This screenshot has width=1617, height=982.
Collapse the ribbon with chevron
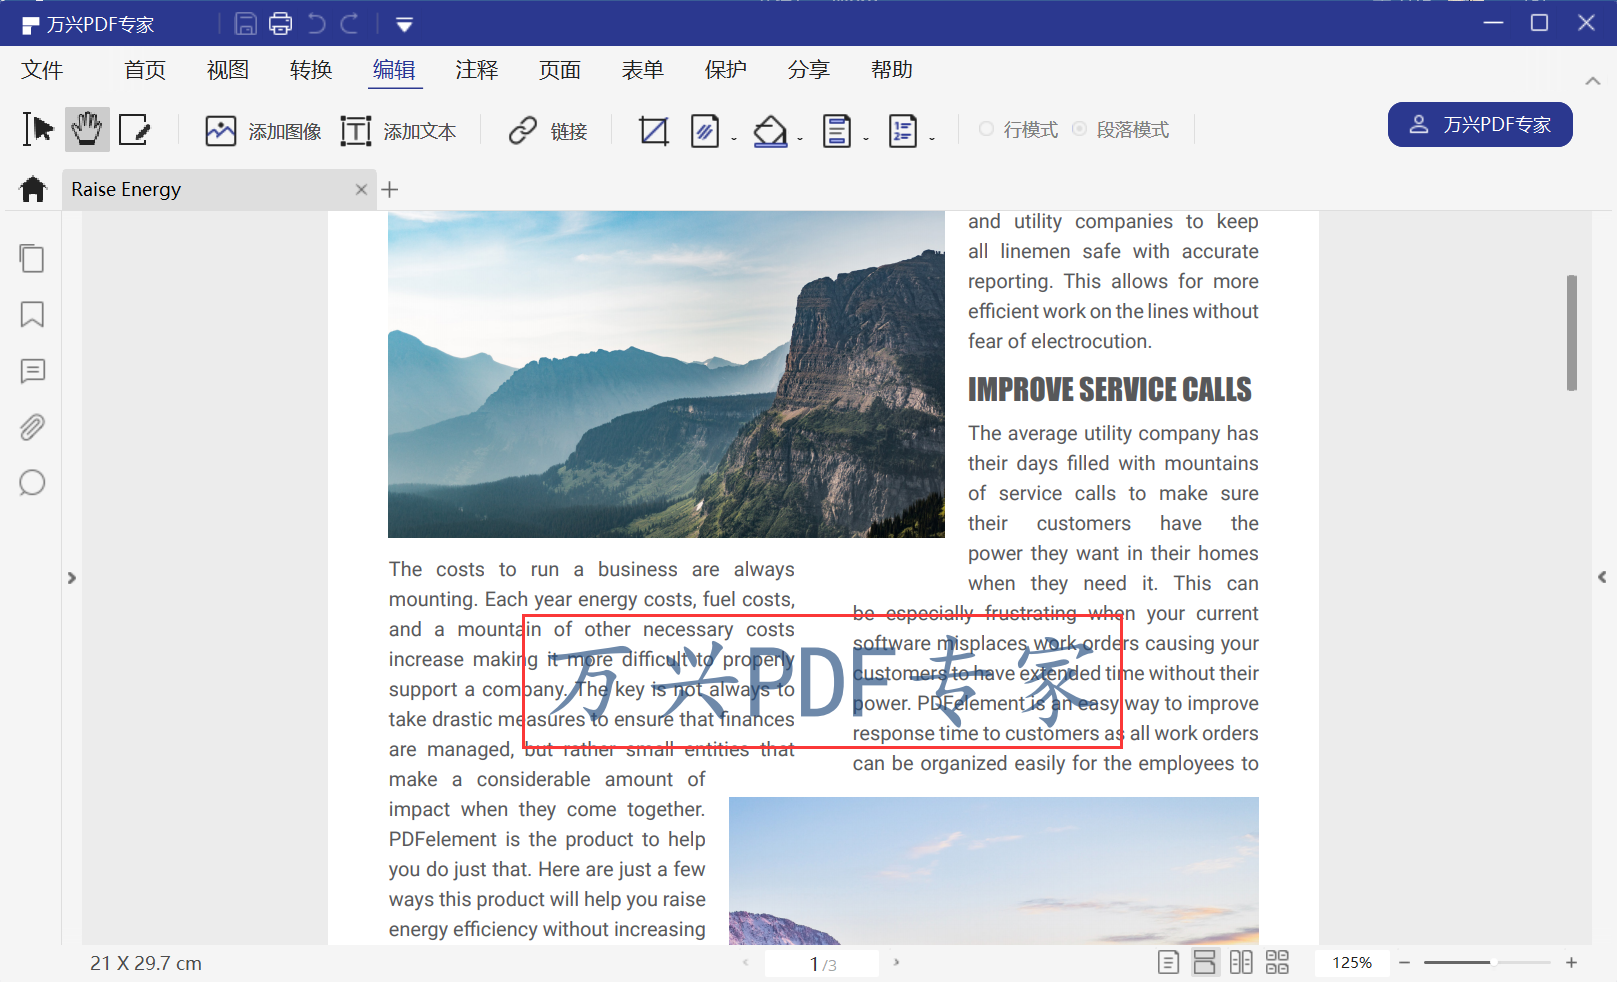click(1593, 81)
